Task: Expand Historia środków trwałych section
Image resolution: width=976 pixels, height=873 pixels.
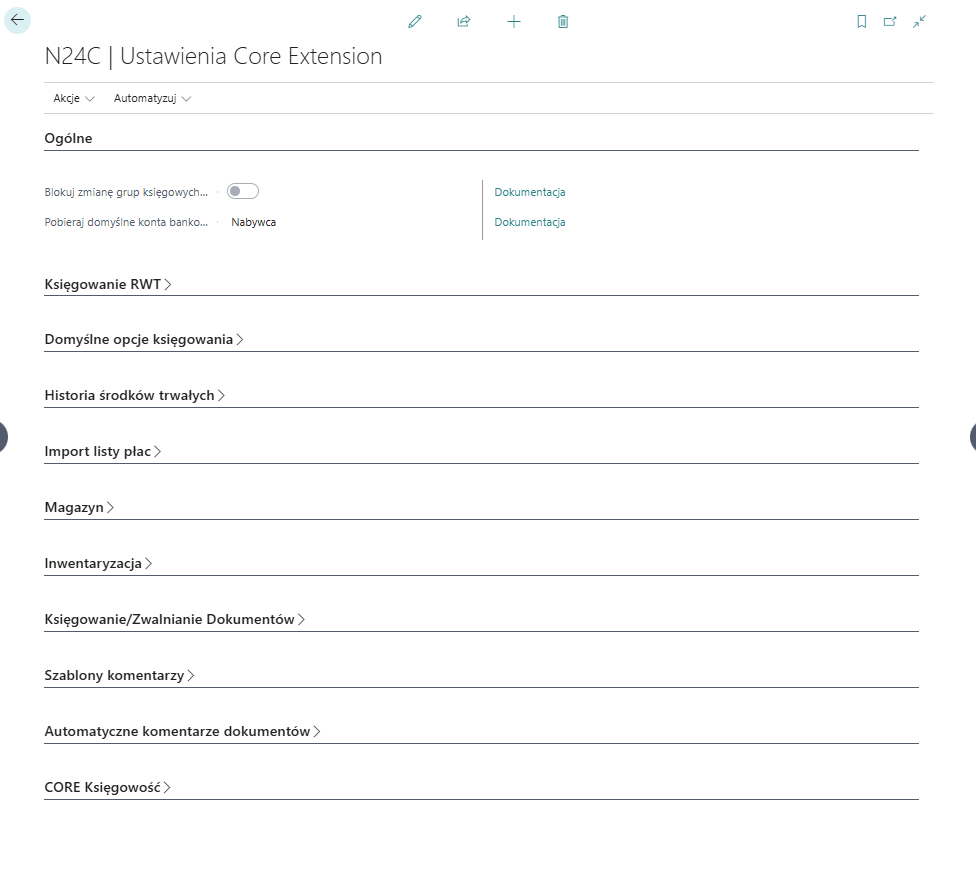Action: tap(135, 396)
